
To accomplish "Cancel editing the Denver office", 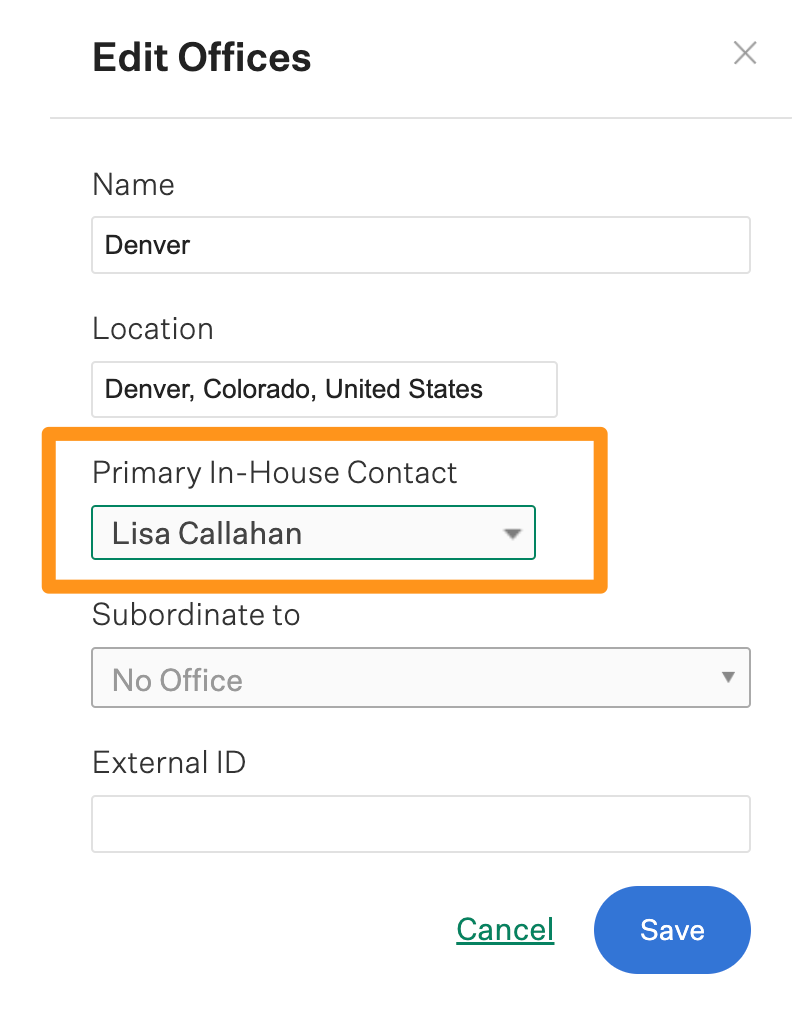I will pyautogui.click(x=505, y=930).
